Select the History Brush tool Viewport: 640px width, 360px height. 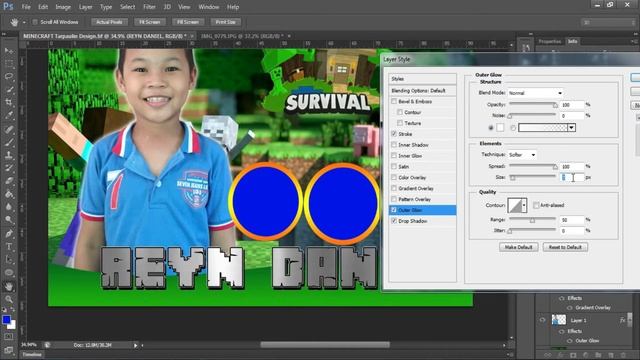[9, 168]
